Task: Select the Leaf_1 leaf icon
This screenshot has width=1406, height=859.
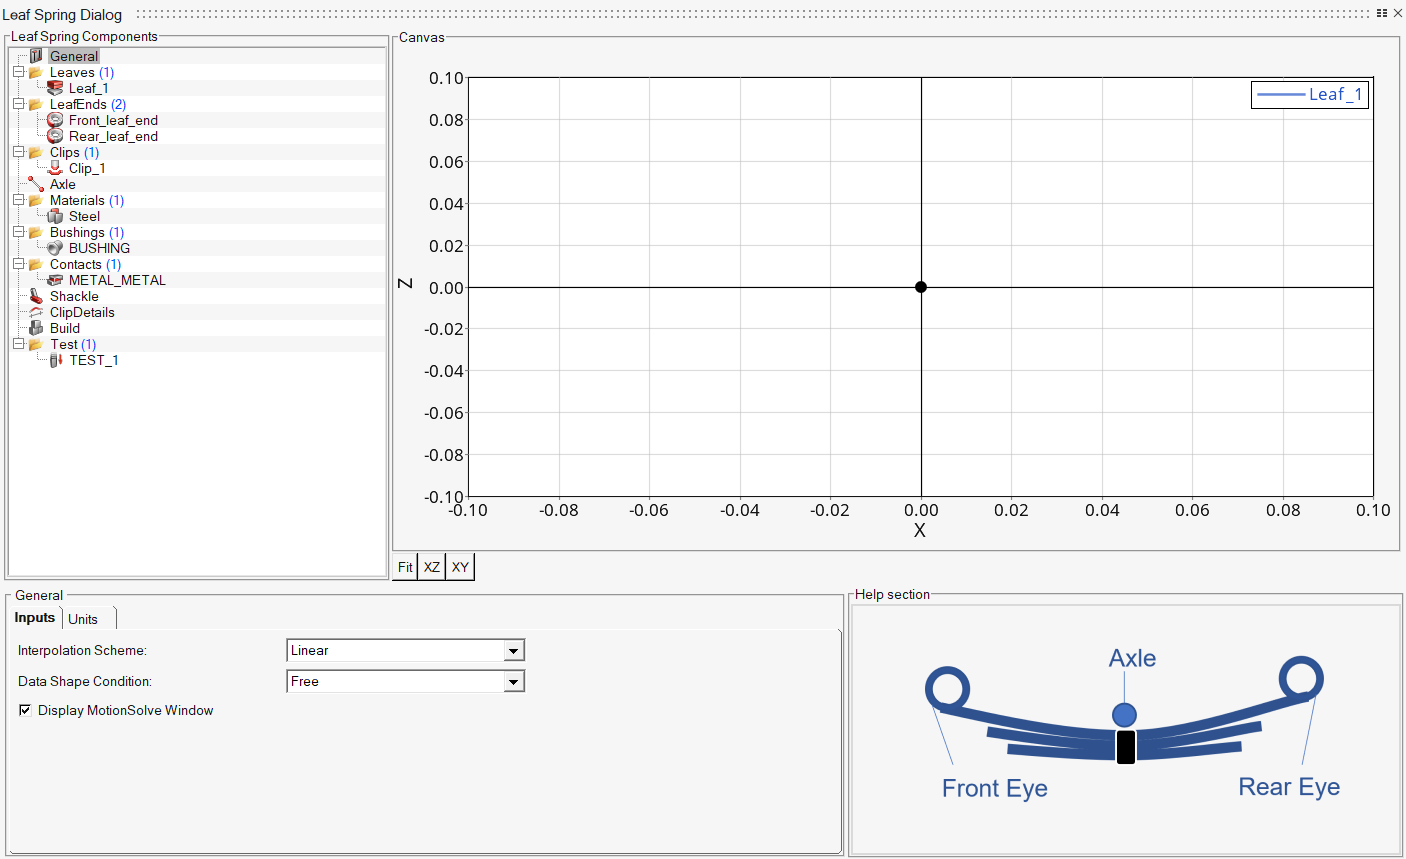Action: 55,88
